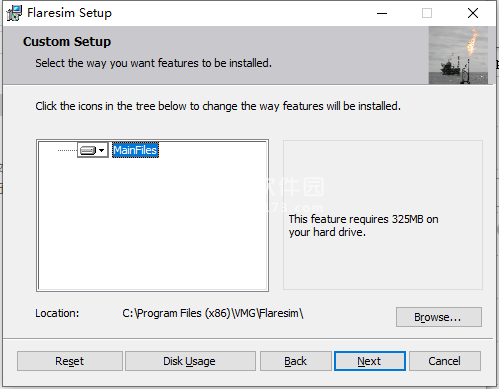
Task: Click the install path C:\Program Files (x86)\VMG\Flaresim\
Action: click(x=213, y=313)
